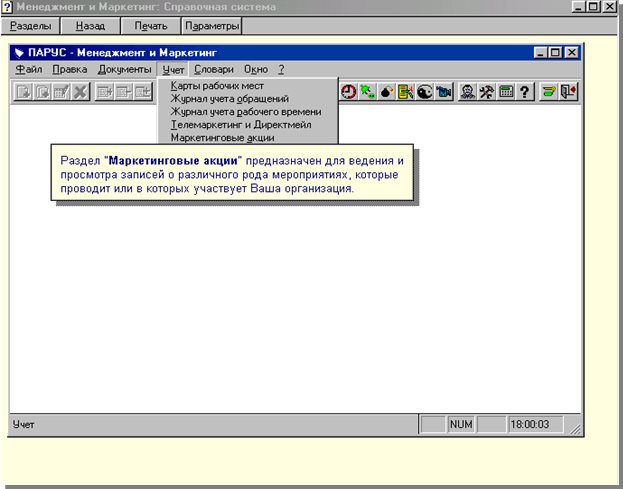
Task: Click the Печать button in help window
Action: click(151, 26)
